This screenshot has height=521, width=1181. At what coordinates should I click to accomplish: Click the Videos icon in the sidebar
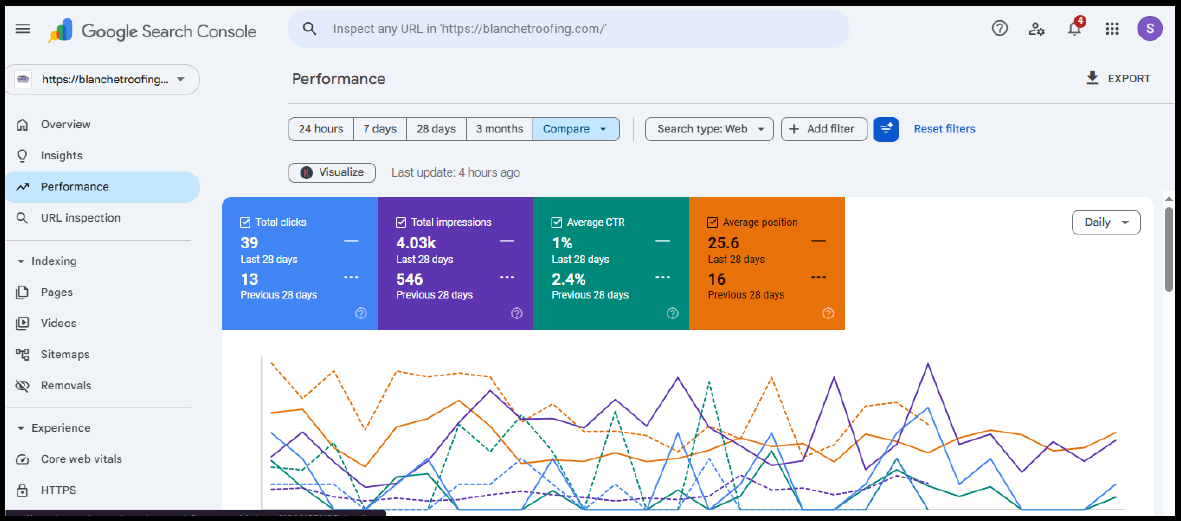click(x=23, y=323)
